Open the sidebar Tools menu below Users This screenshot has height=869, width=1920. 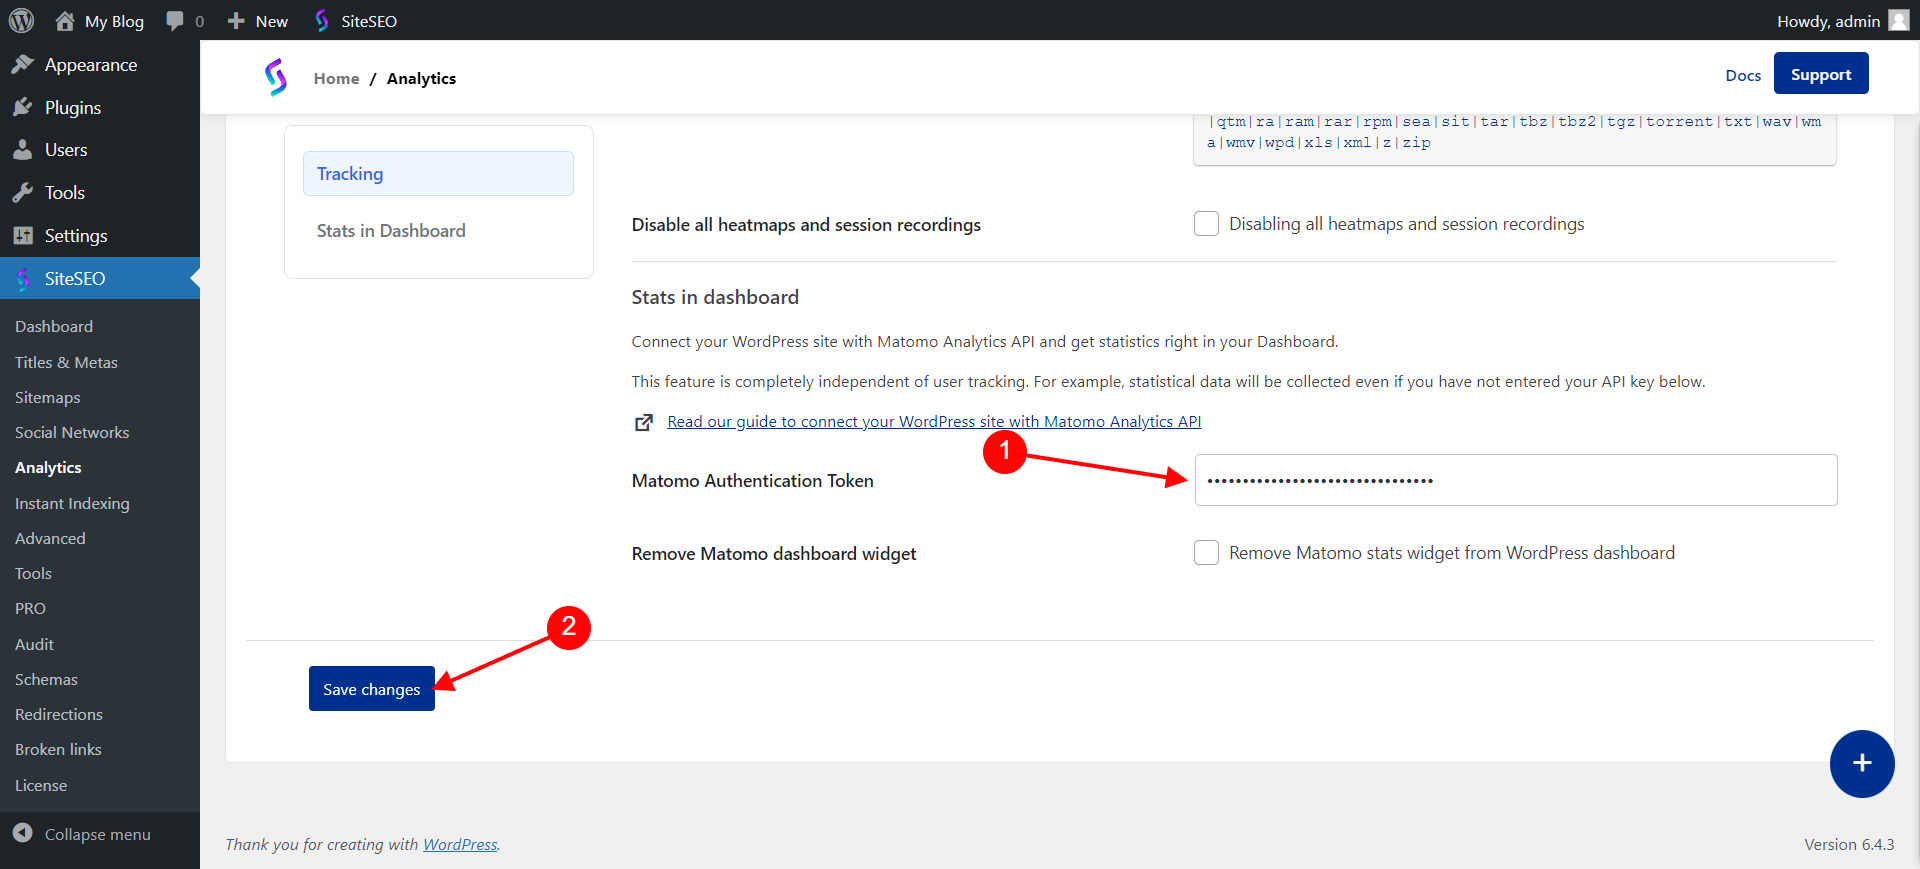tap(100, 193)
